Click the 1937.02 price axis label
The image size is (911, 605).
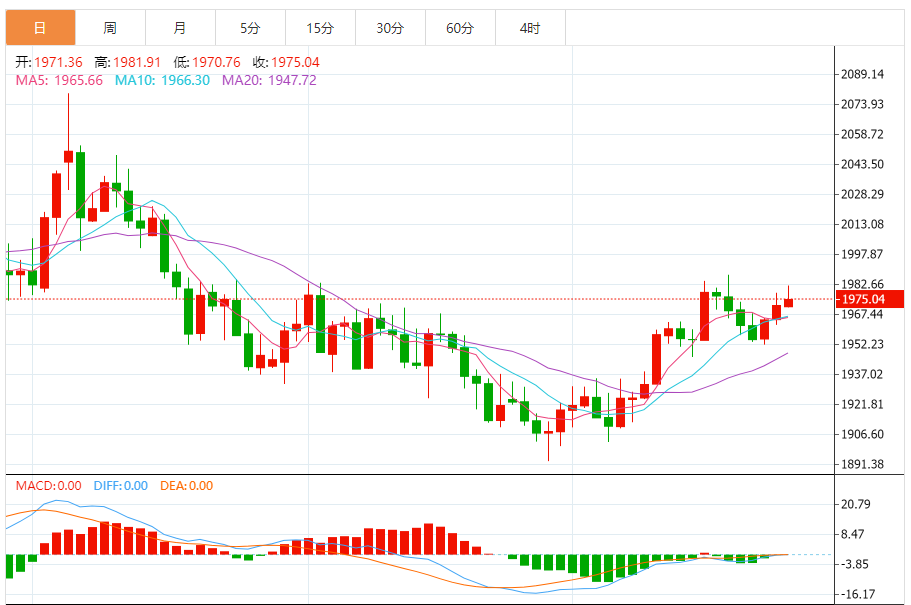coord(862,374)
